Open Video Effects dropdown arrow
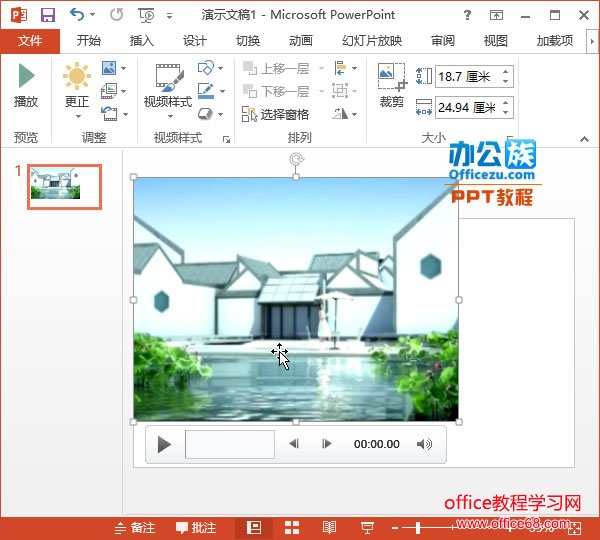This screenshot has width=600, height=540. [221, 114]
